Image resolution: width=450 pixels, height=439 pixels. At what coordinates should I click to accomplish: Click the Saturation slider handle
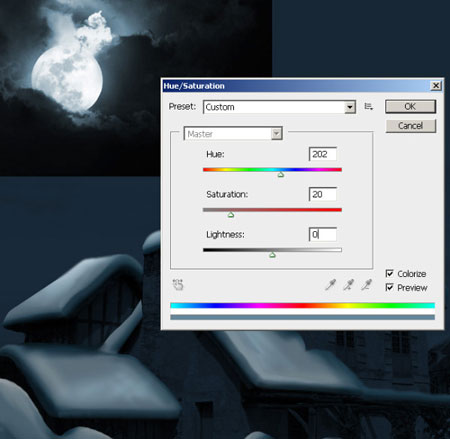[231, 215]
